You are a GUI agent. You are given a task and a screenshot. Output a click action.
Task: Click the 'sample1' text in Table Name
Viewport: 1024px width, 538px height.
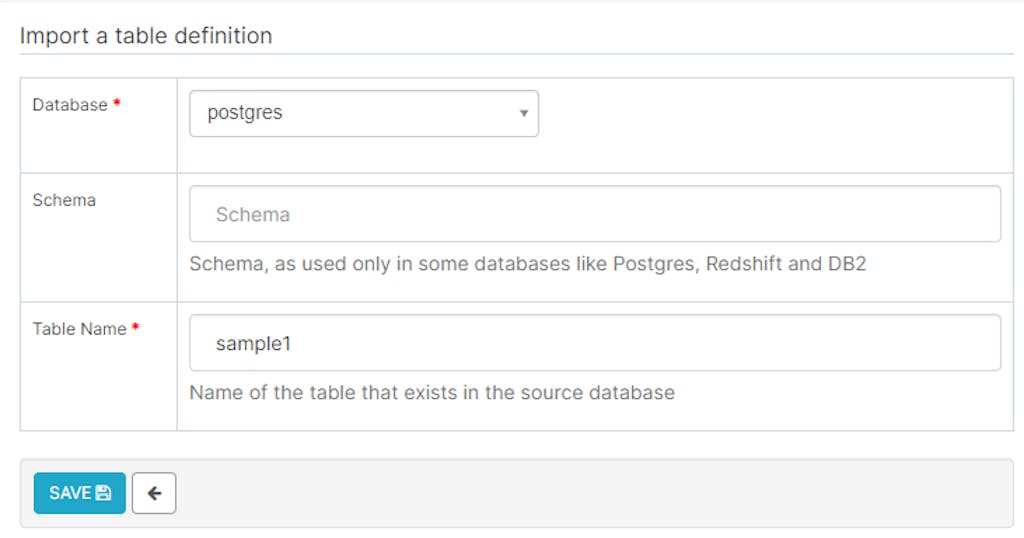click(x=253, y=343)
